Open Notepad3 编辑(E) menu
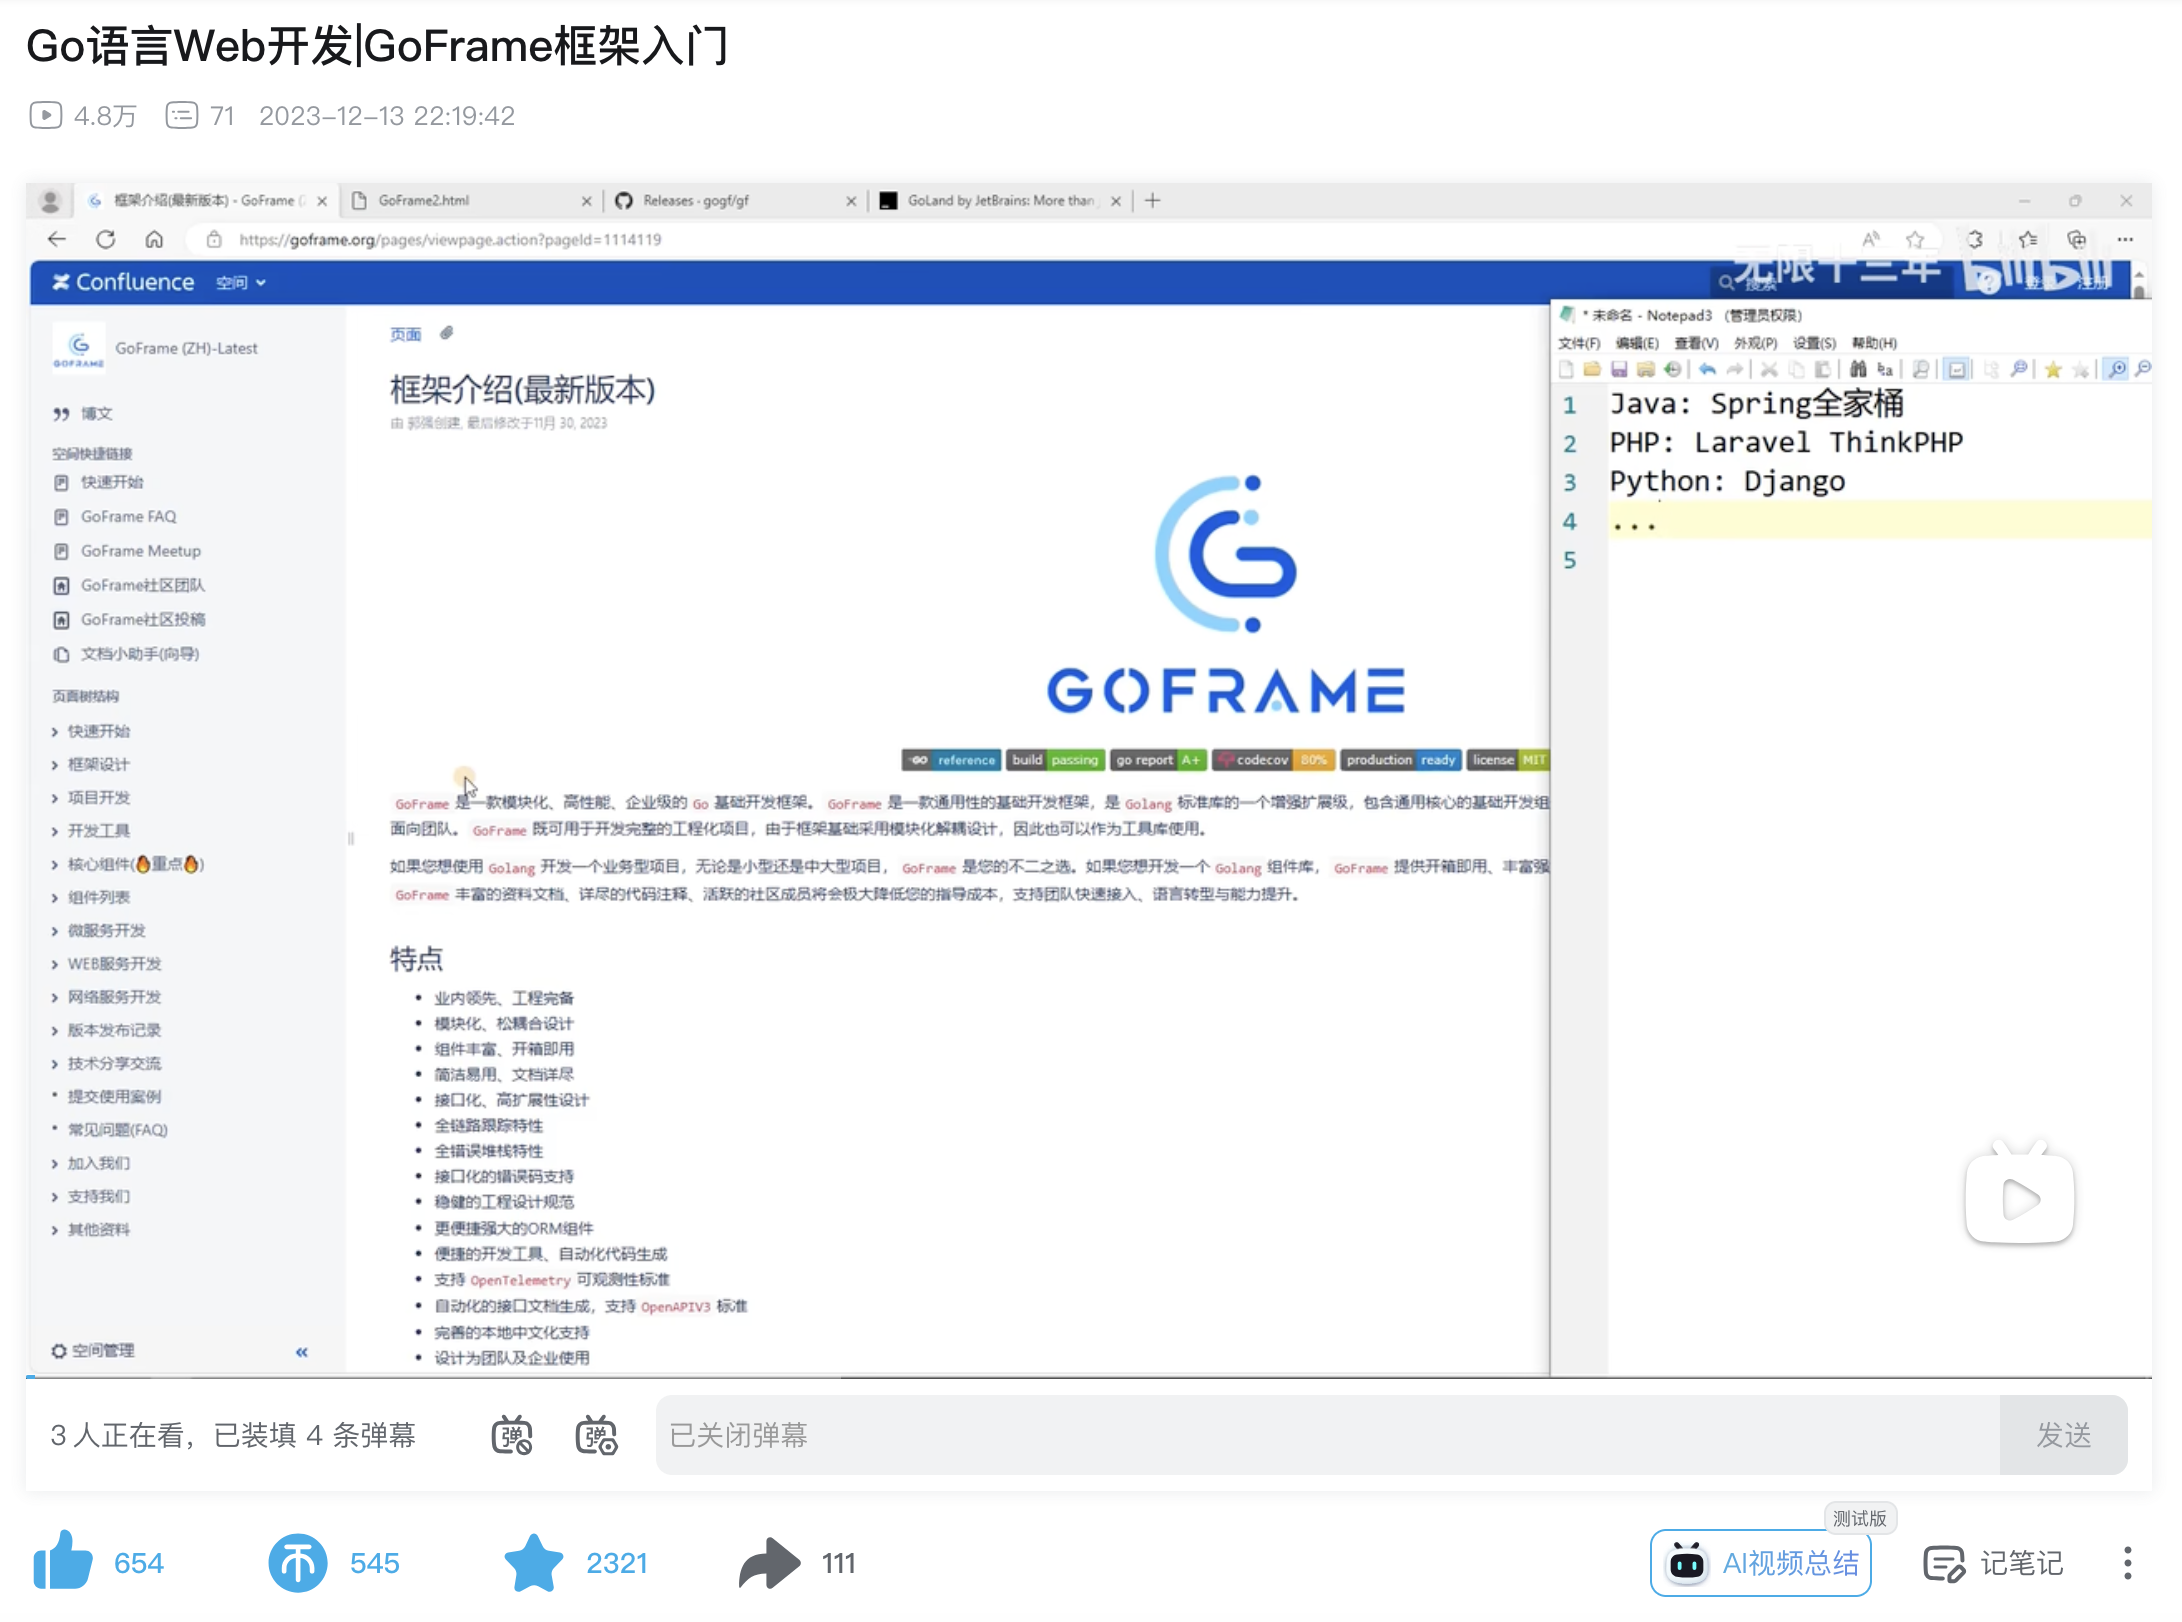2182x1622 pixels. pyautogui.click(x=1637, y=343)
